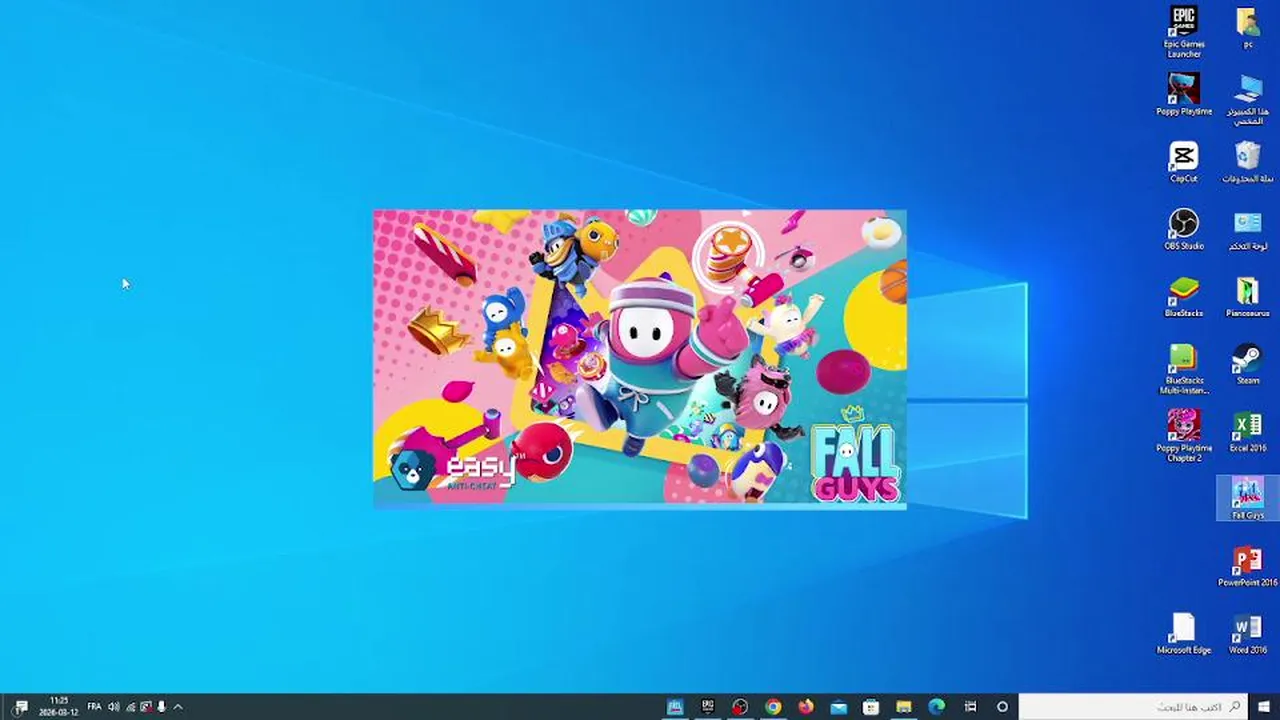Open Cortana circle icon in taskbar
Image resolution: width=1280 pixels, height=720 pixels.
pos(1002,707)
